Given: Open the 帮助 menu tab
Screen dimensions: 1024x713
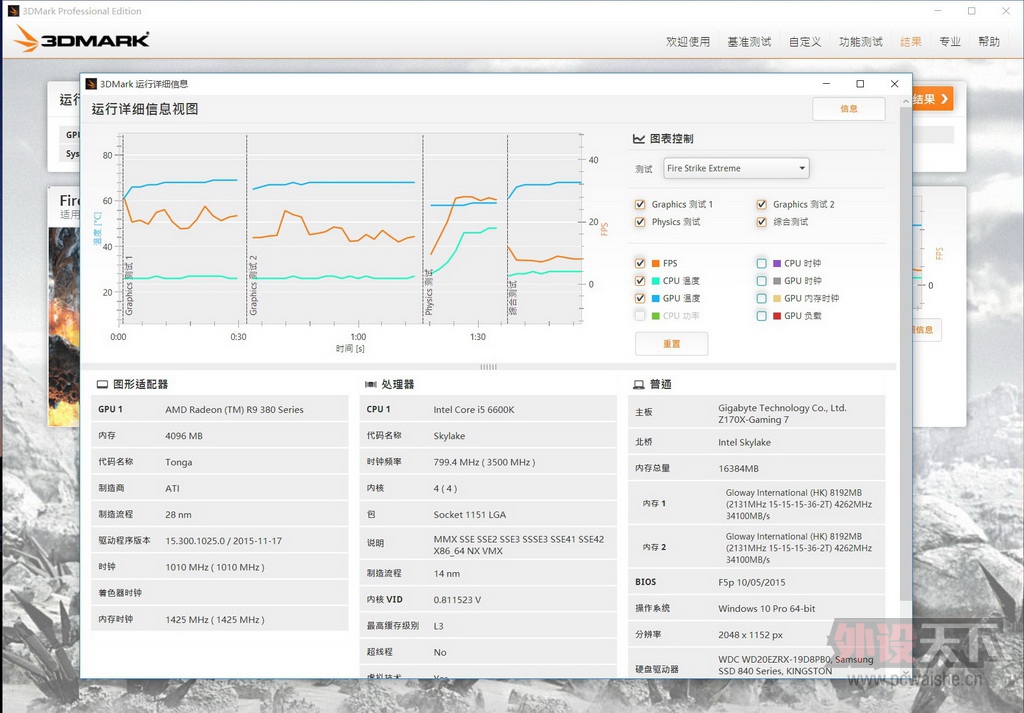Looking at the screenshot, I should pyautogui.click(x=989, y=42).
